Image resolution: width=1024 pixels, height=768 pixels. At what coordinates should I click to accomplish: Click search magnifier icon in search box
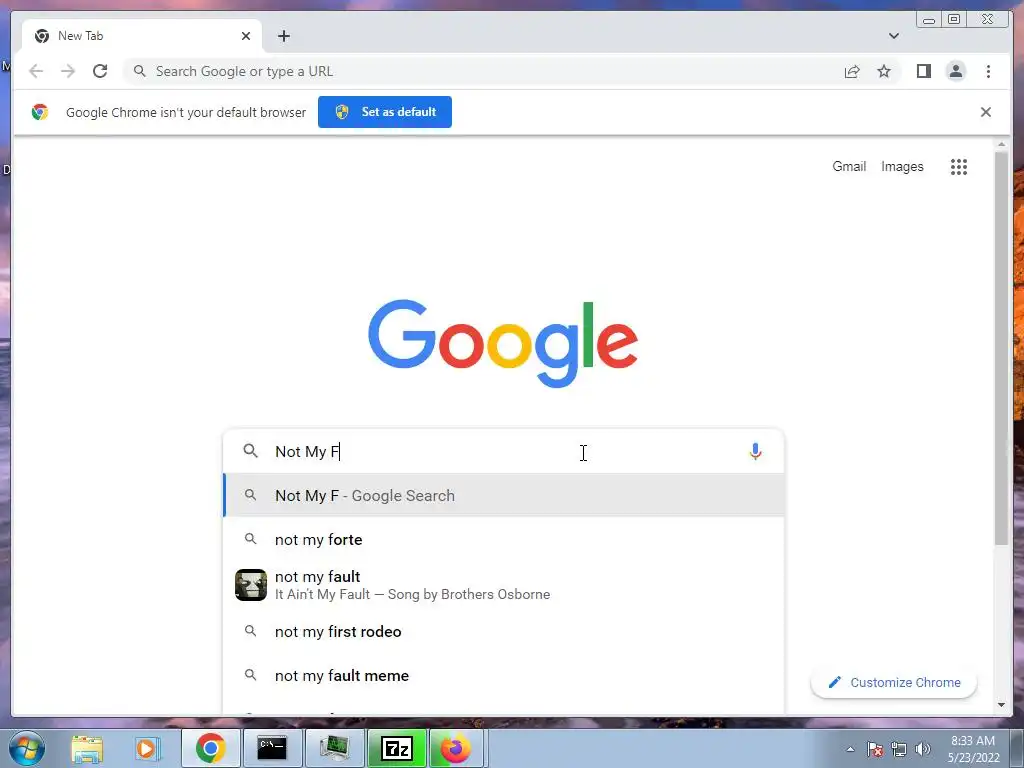[x=250, y=451]
